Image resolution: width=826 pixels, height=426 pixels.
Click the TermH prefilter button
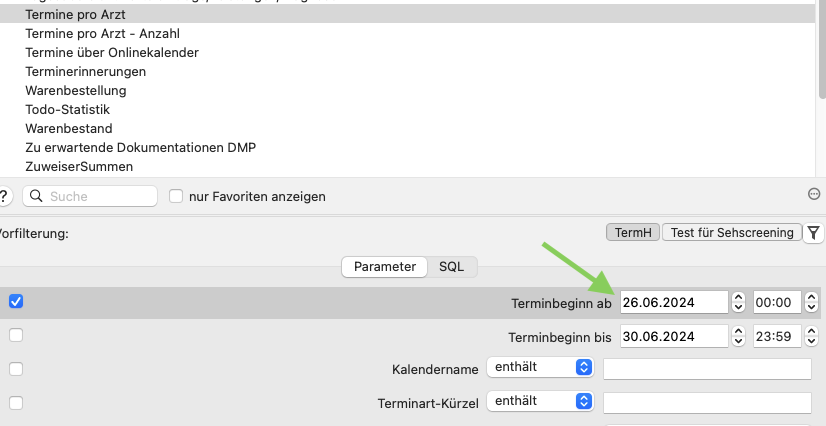(633, 232)
